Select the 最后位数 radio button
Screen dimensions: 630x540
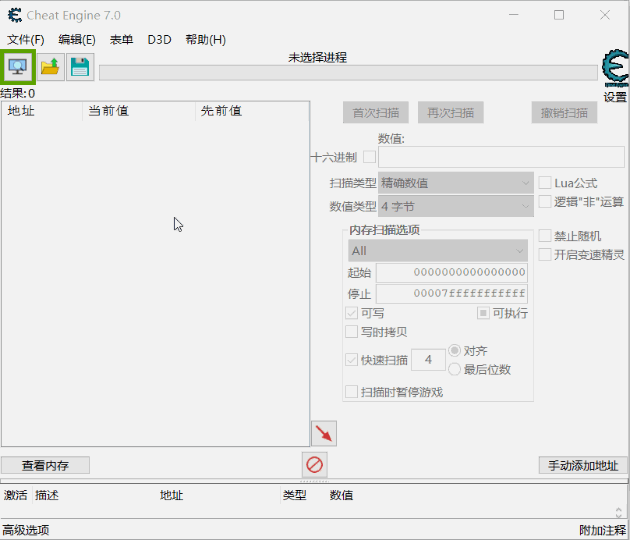point(454,369)
